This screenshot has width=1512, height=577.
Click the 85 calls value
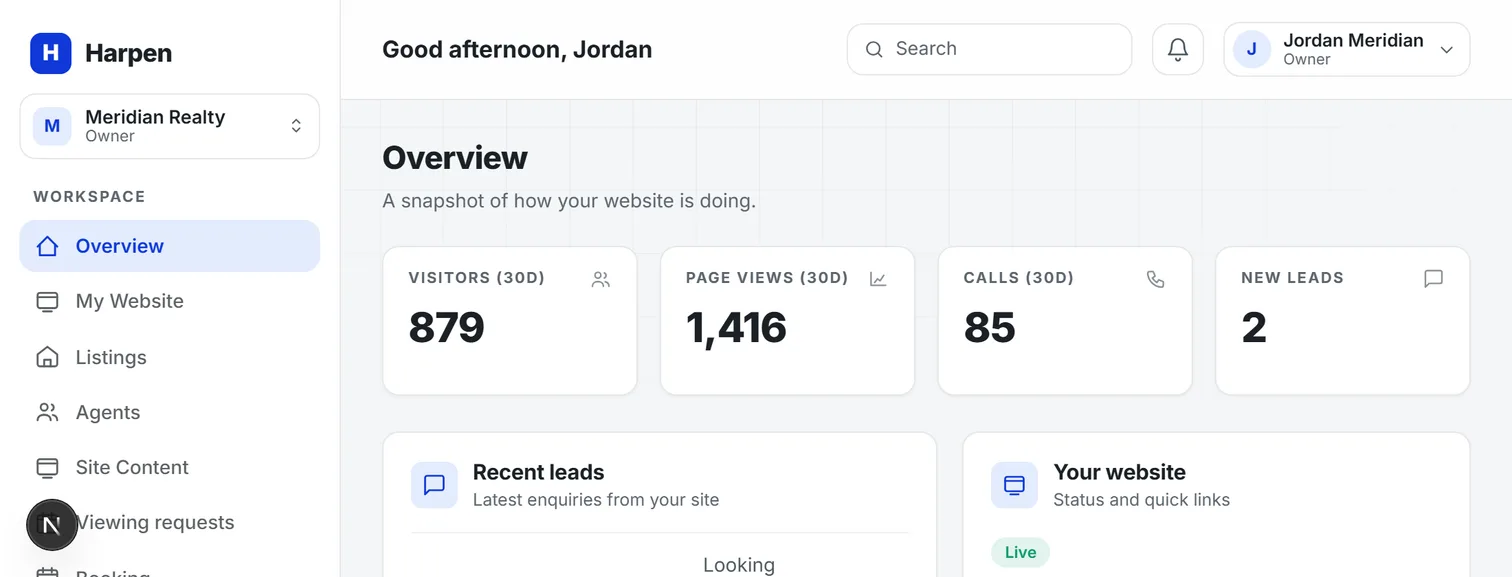[x=990, y=327]
